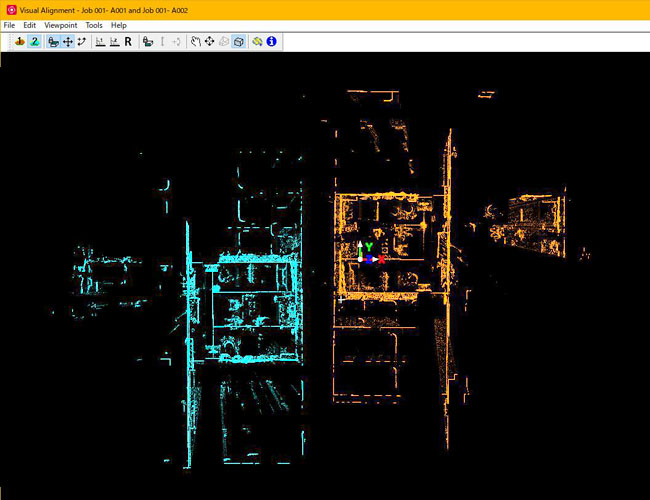Activate the four-arrow translate tool

click(68, 41)
